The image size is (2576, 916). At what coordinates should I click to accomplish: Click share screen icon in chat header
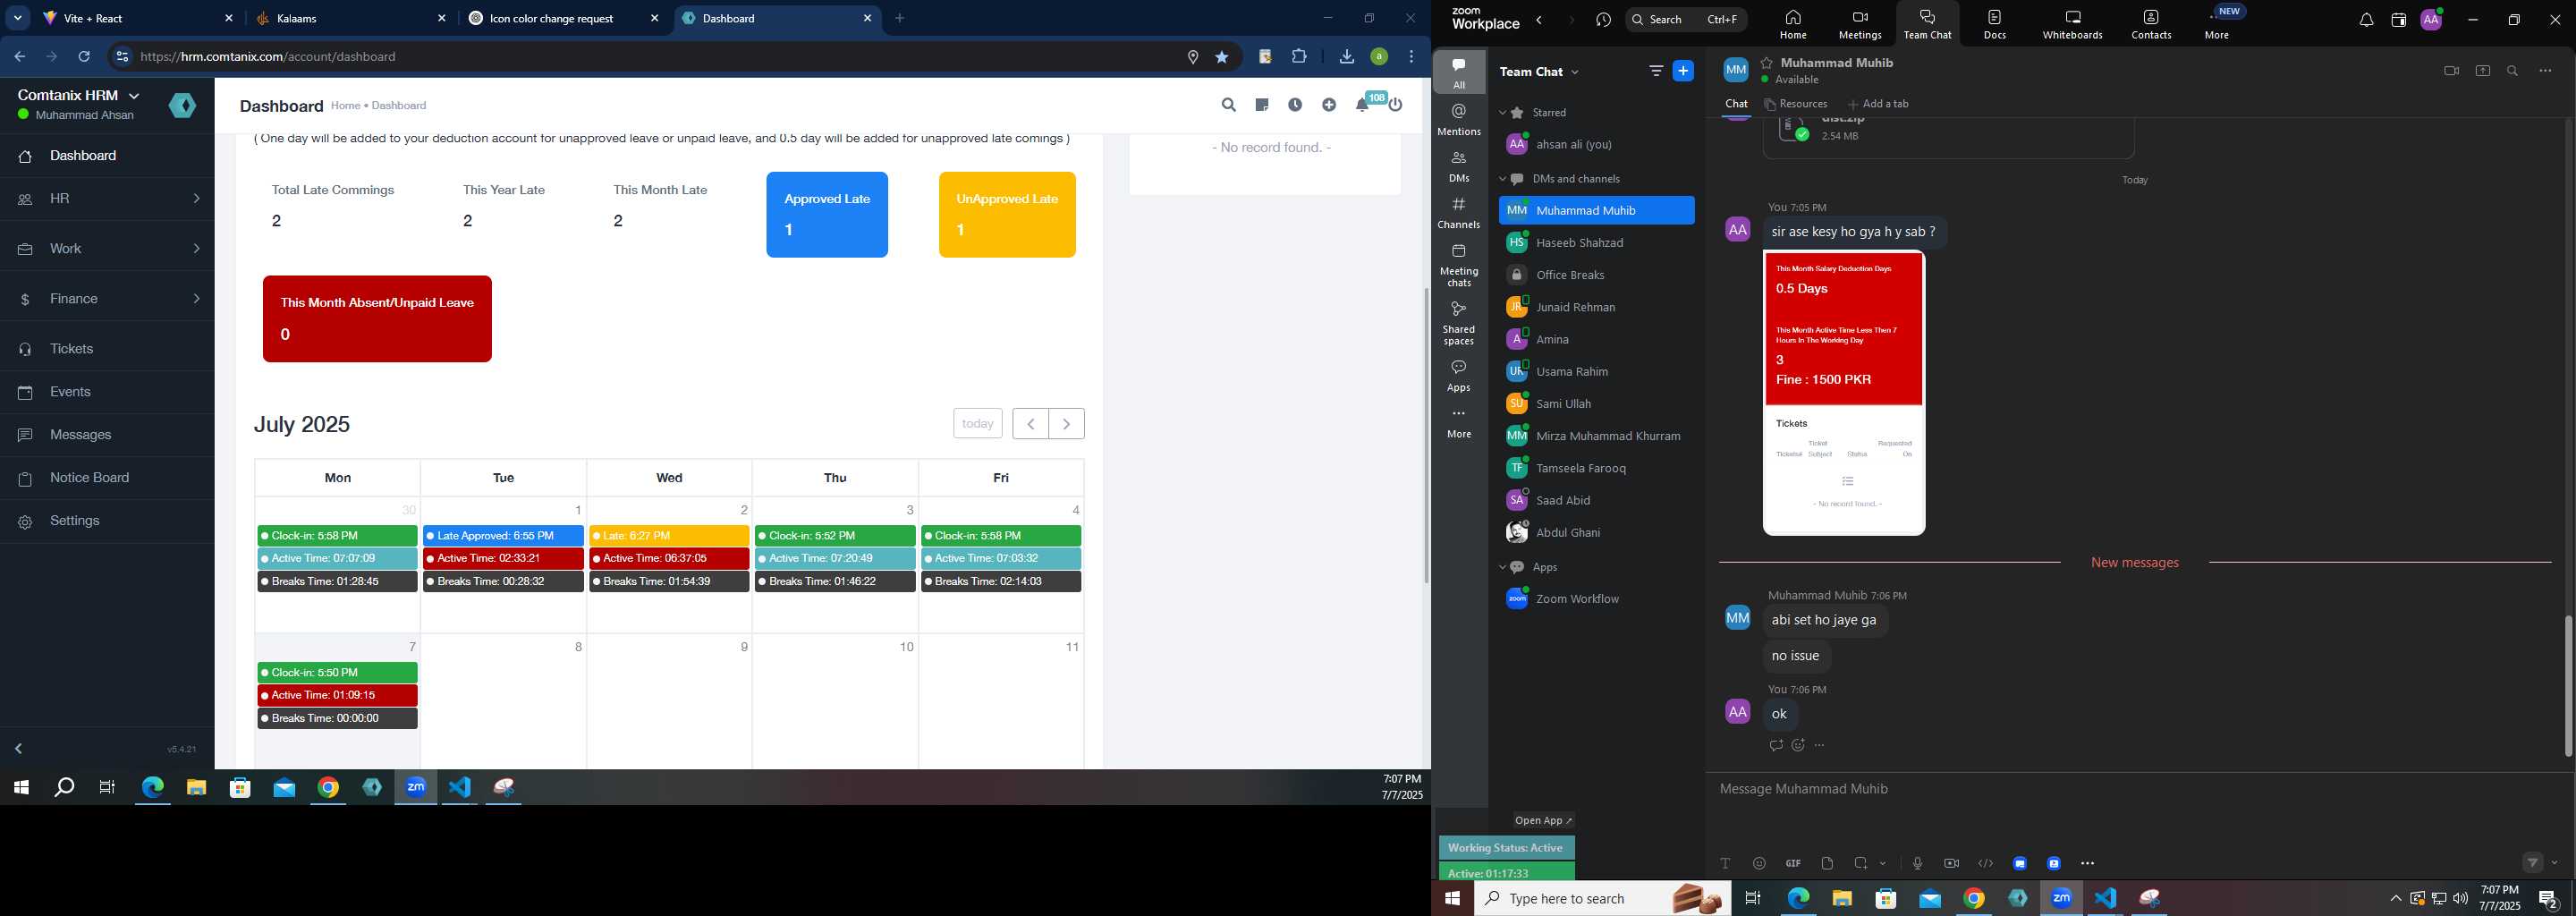click(x=2482, y=71)
